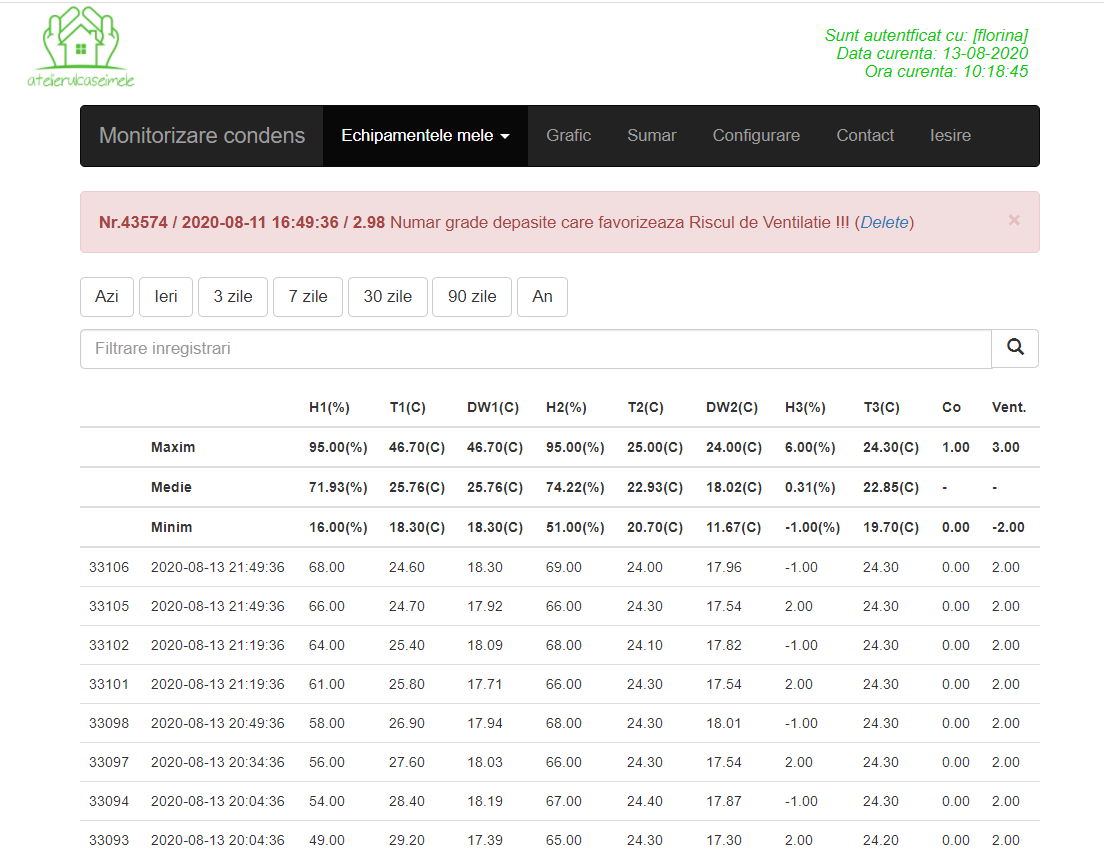Select the 7 zile range button
The width and height of the screenshot is (1104, 862).
[308, 297]
